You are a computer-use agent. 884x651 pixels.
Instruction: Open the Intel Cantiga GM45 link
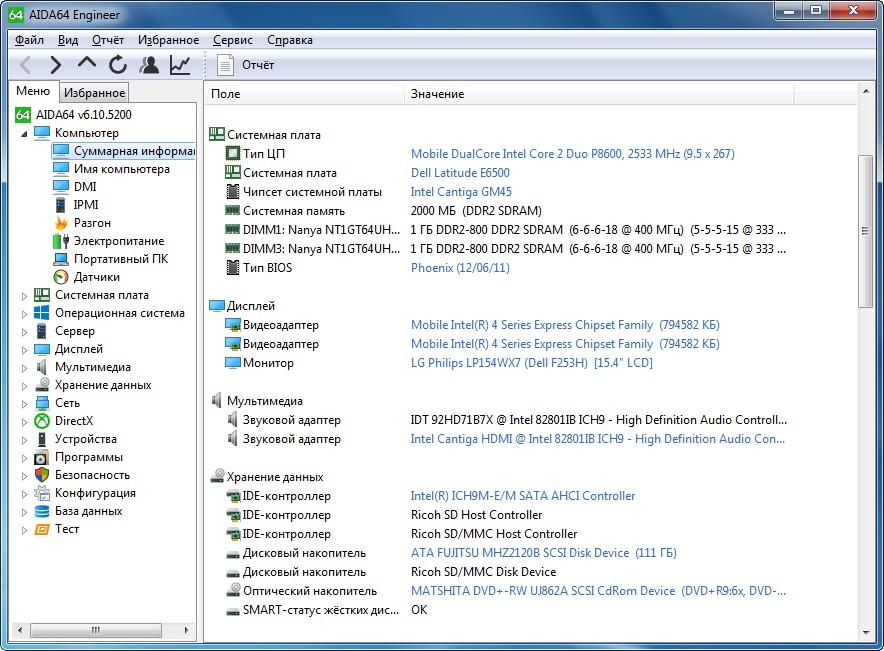[x=461, y=192]
